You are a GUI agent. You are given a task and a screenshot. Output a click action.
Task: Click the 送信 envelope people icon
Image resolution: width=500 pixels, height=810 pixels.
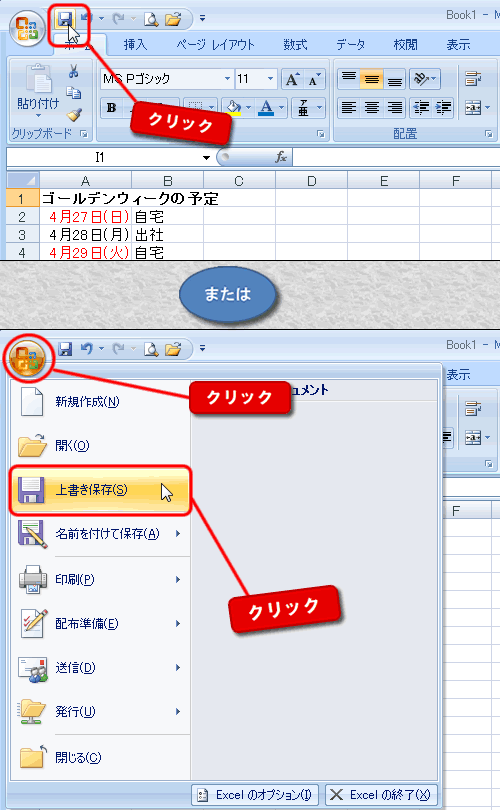click(33, 668)
